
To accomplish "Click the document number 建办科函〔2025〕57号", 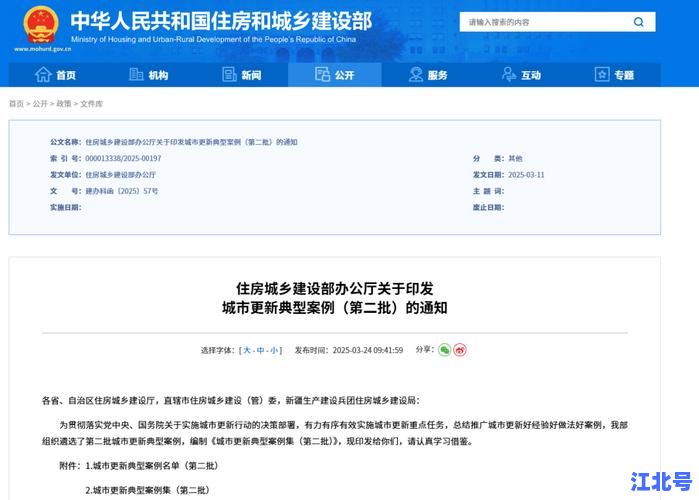I will 122,191.
